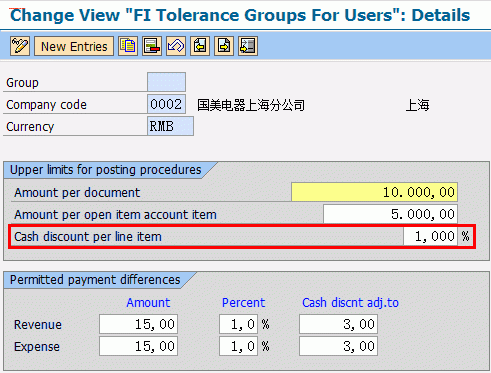
Task: Select Amount per open item account item field
Action: coord(390,214)
